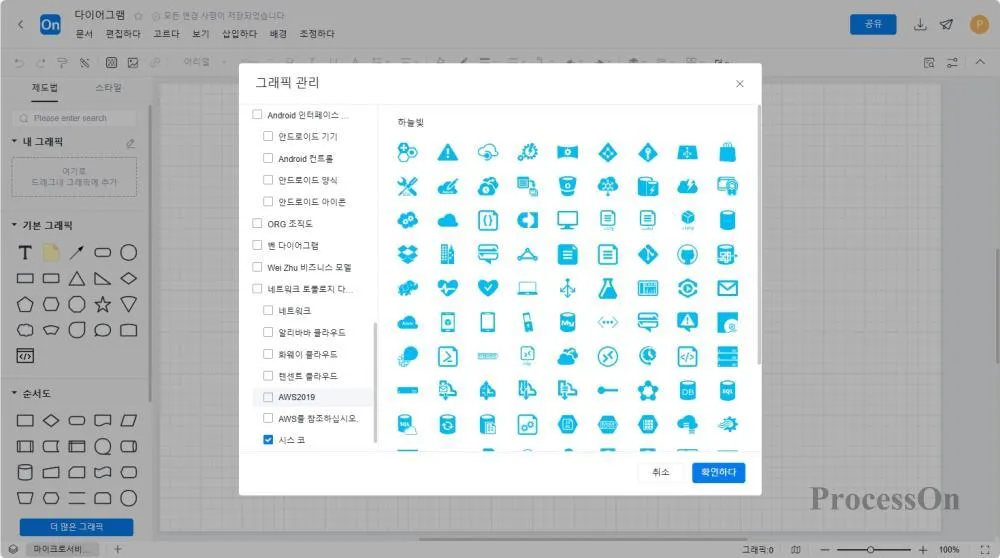
Task: Choose the desktop monitor icon
Action: point(567,221)
